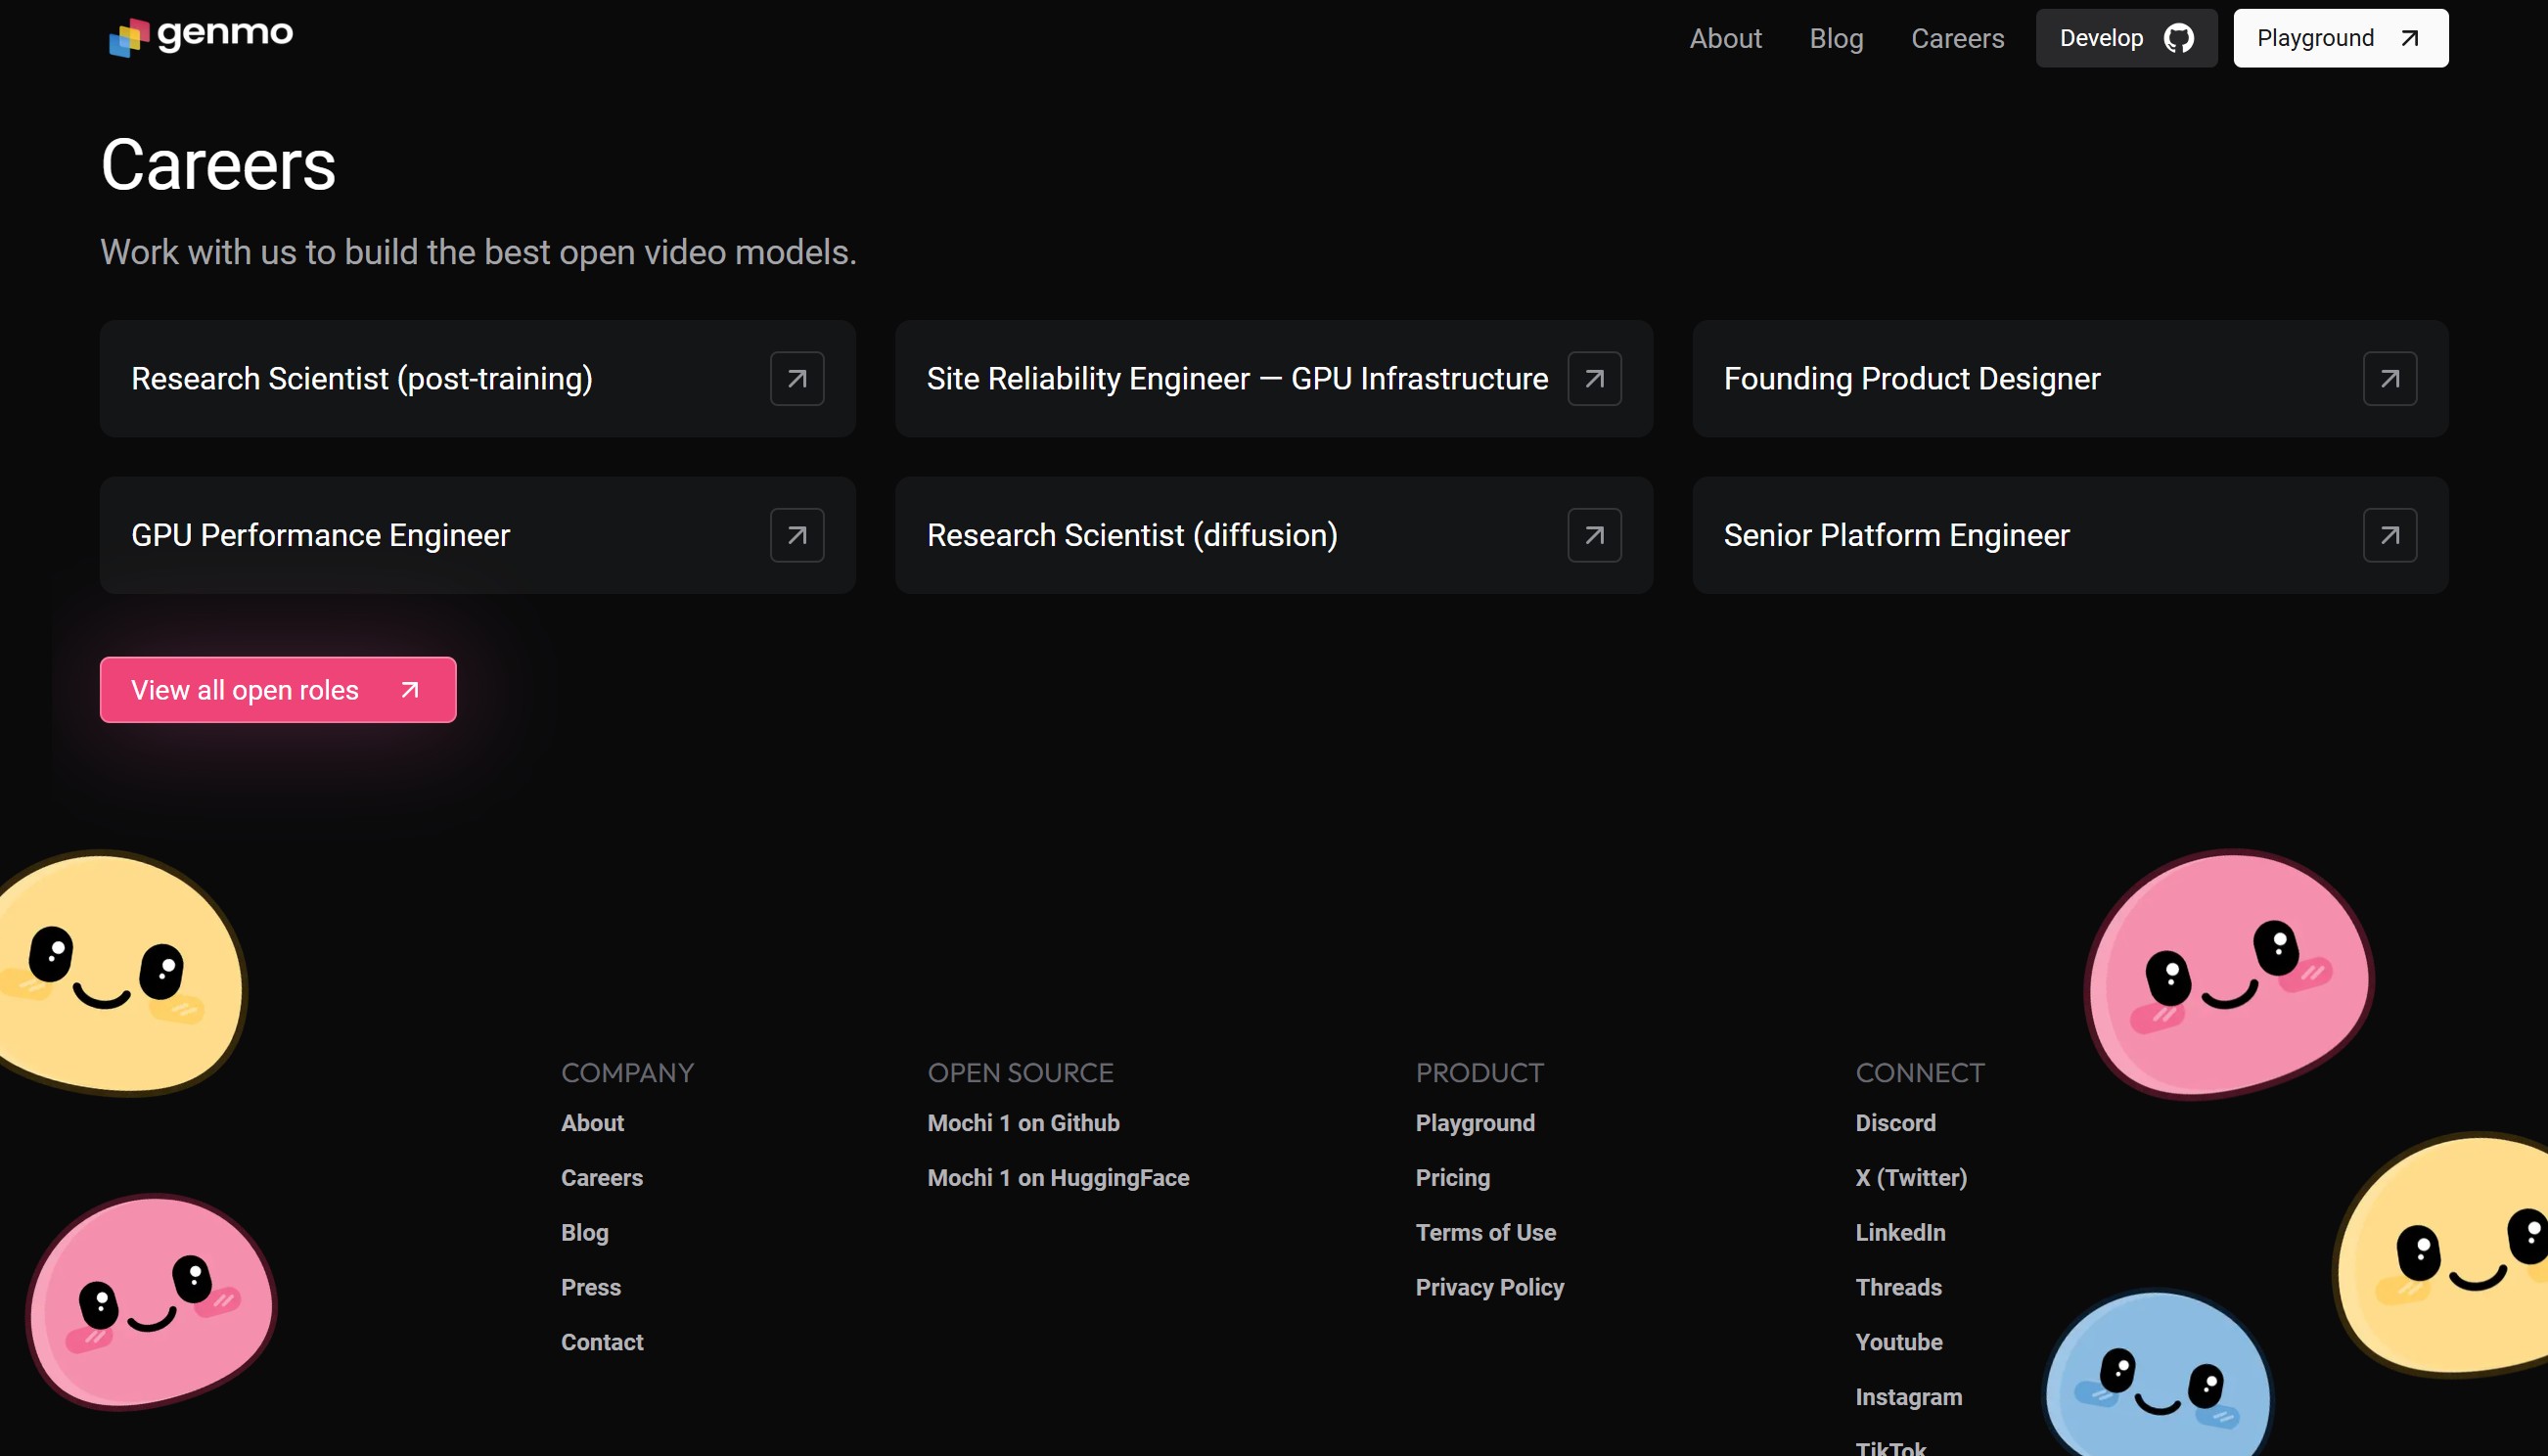The height and width of the screenshot is (1456, 2548).
Task: Open the Instagram footer link
Action: click(x=1908, y=1397)
